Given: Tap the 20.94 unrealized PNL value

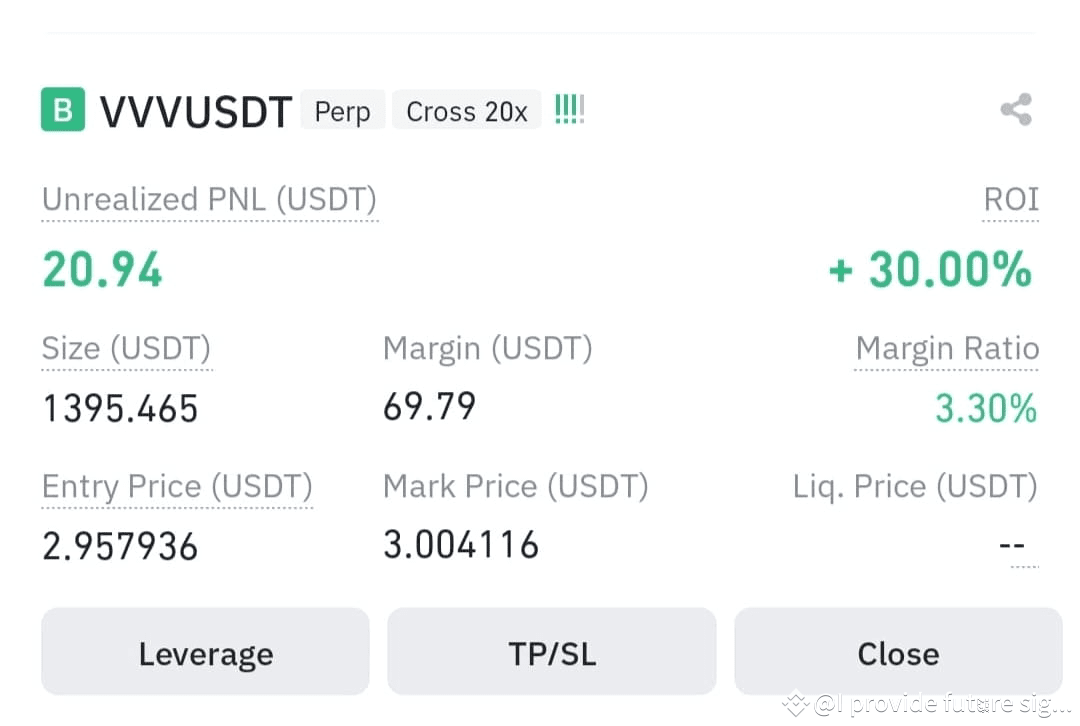Looking at the screenshot, I should click(102, 269).
